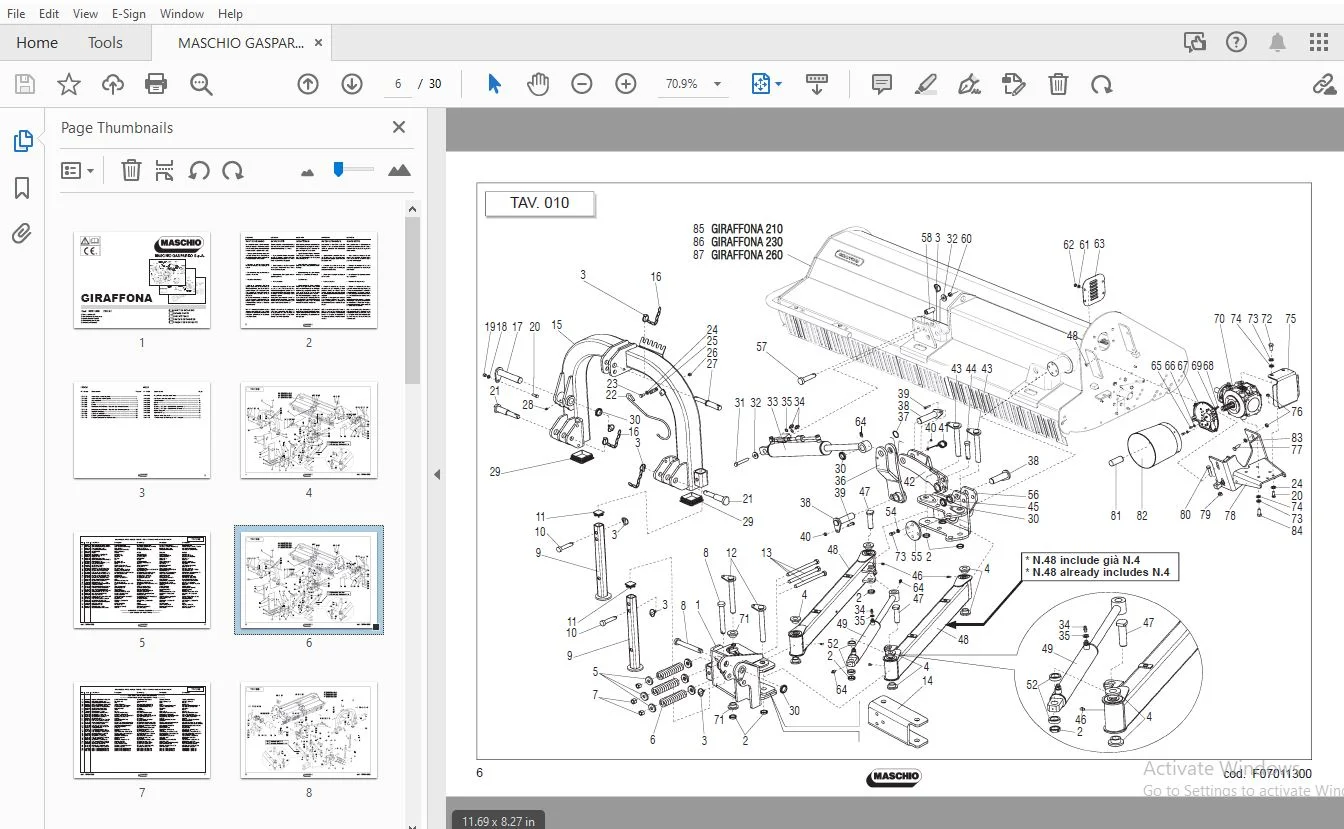The width and height of the screenshot is (1344, 829).
Task: Click the Save file icon
Action: (24, 84)
